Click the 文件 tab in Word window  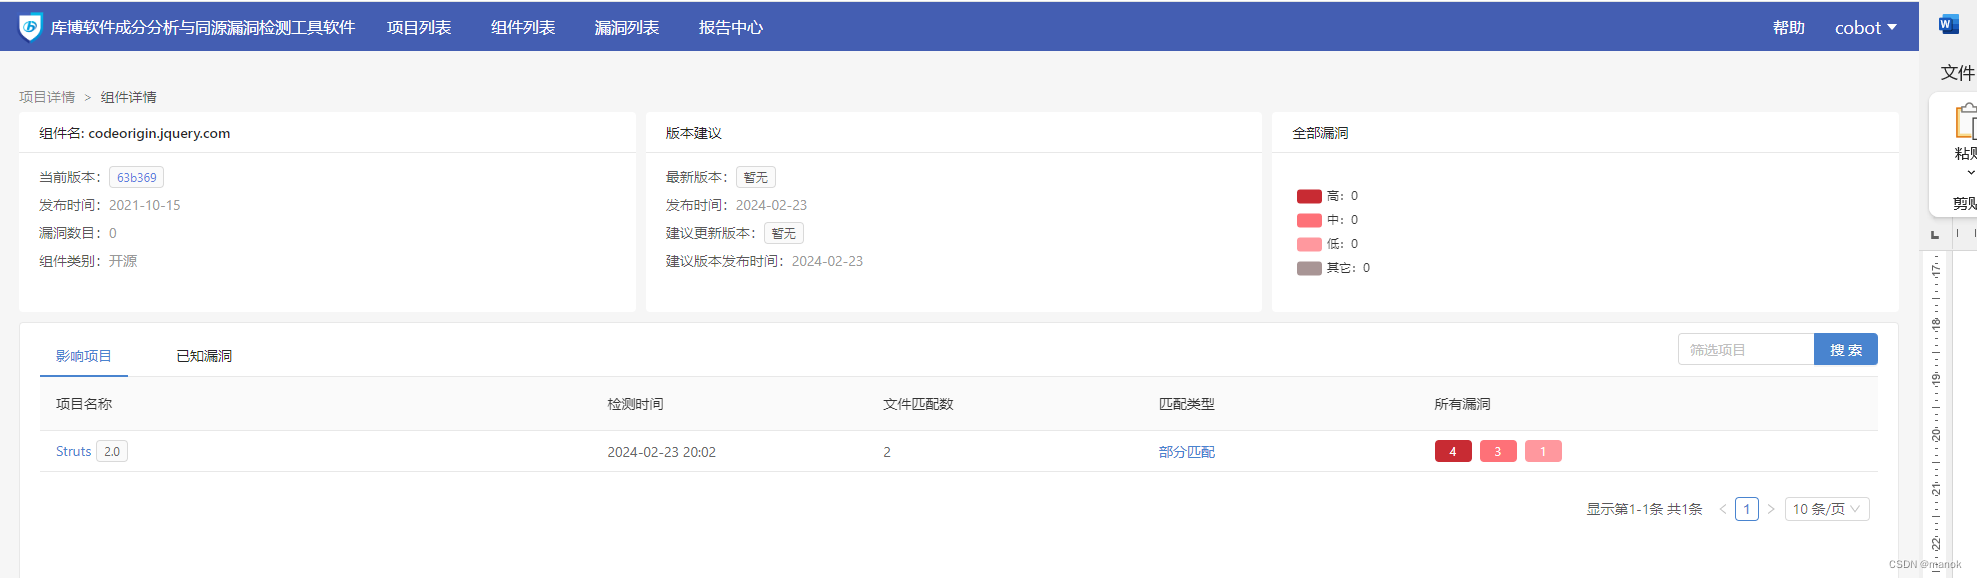1958,73
